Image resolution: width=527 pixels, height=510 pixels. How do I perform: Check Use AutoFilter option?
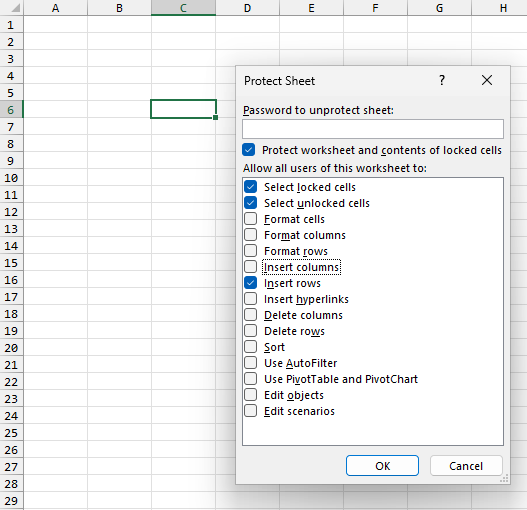coord(251,363)
